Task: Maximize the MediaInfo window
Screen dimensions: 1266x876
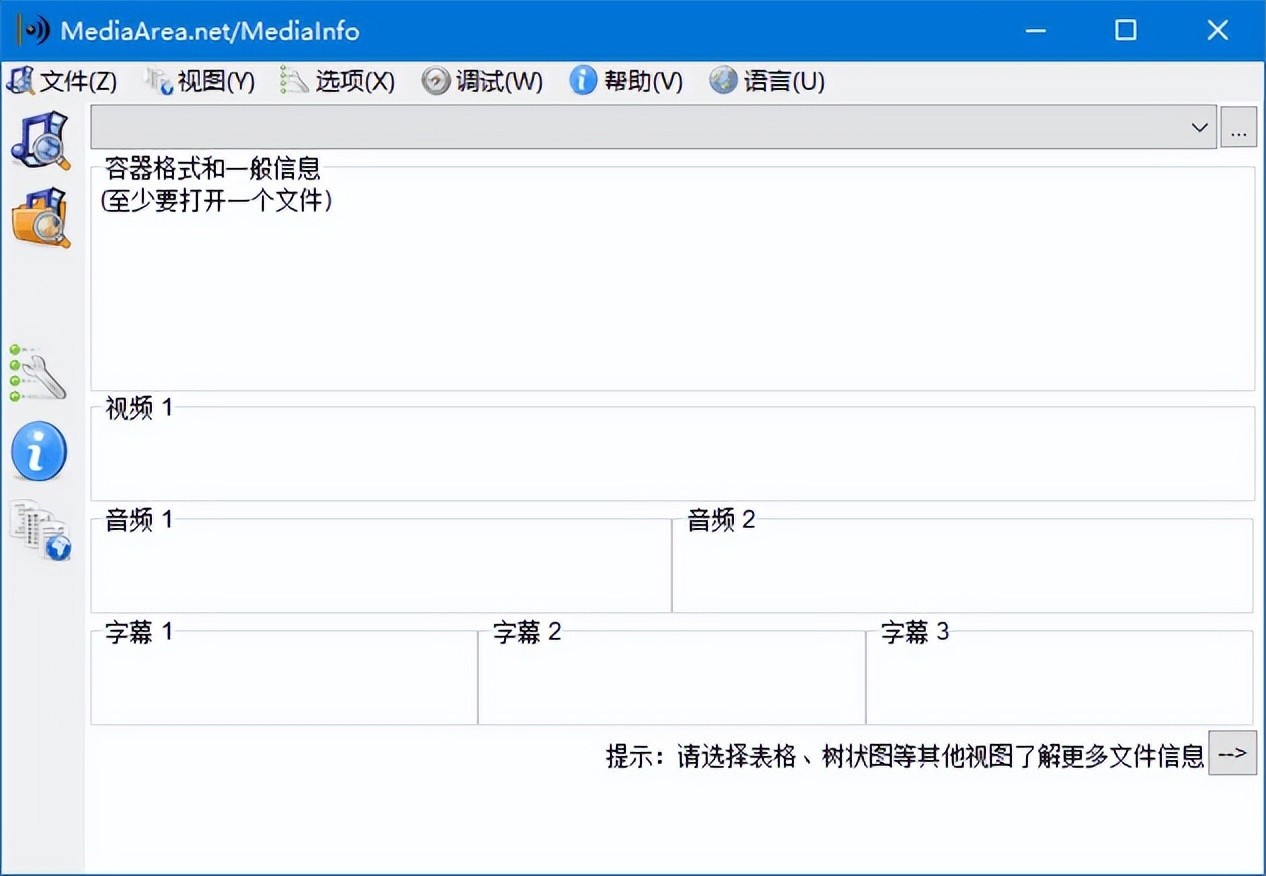Action: coord(1126,30)
